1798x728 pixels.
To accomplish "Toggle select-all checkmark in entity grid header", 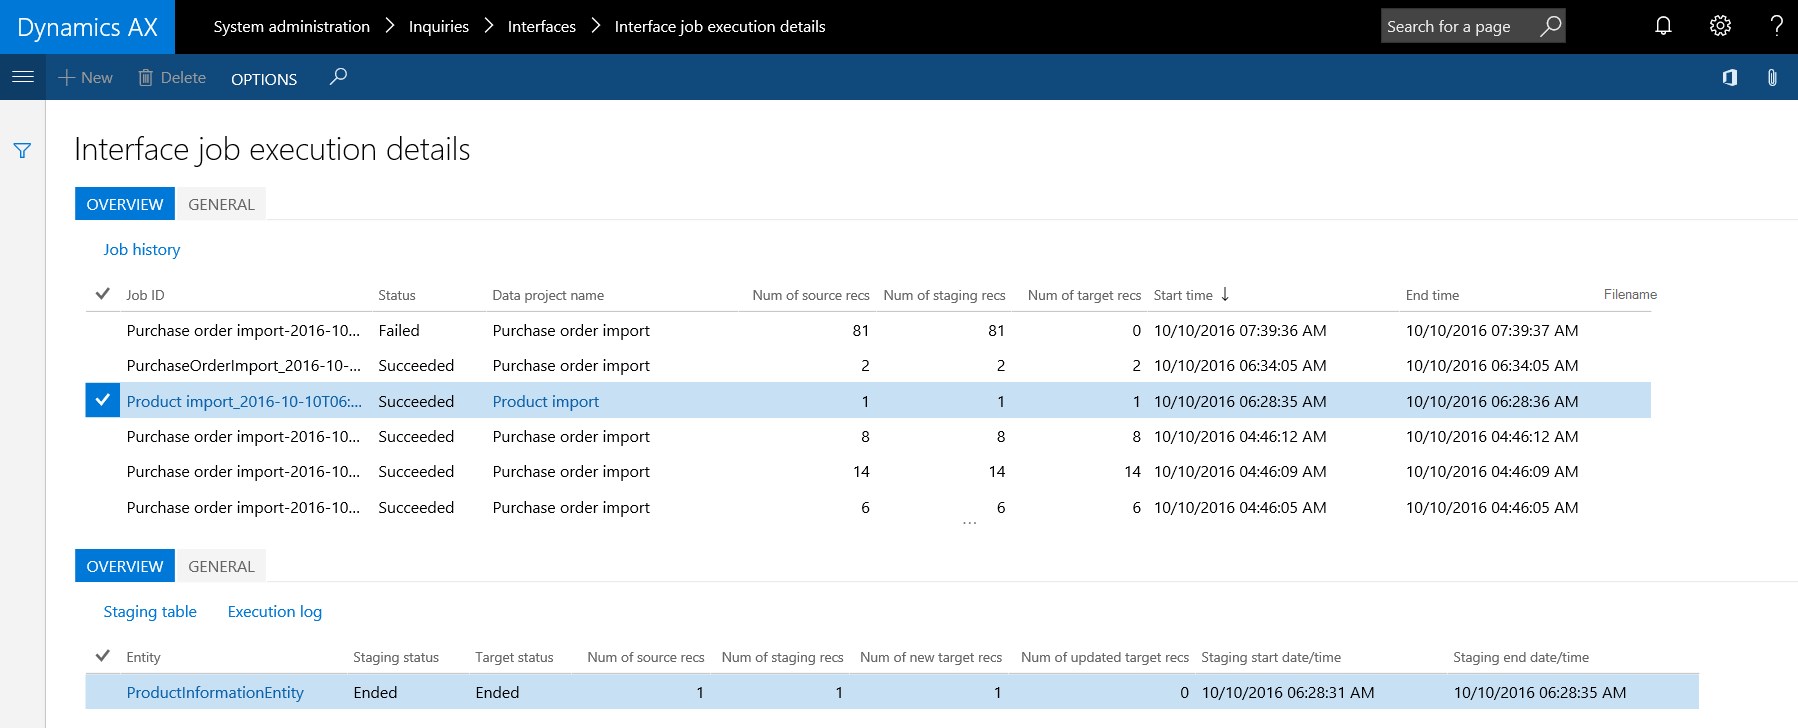I will (x=102, y=656).
